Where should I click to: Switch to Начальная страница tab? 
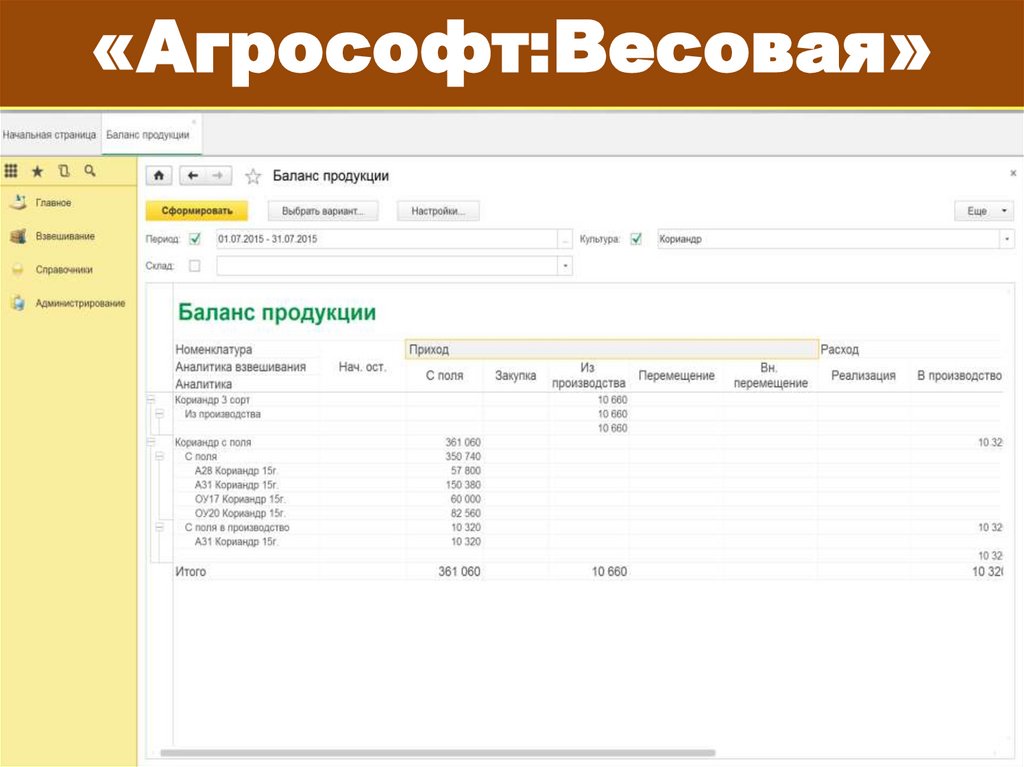pyautogui.click(x=50, y=135)
